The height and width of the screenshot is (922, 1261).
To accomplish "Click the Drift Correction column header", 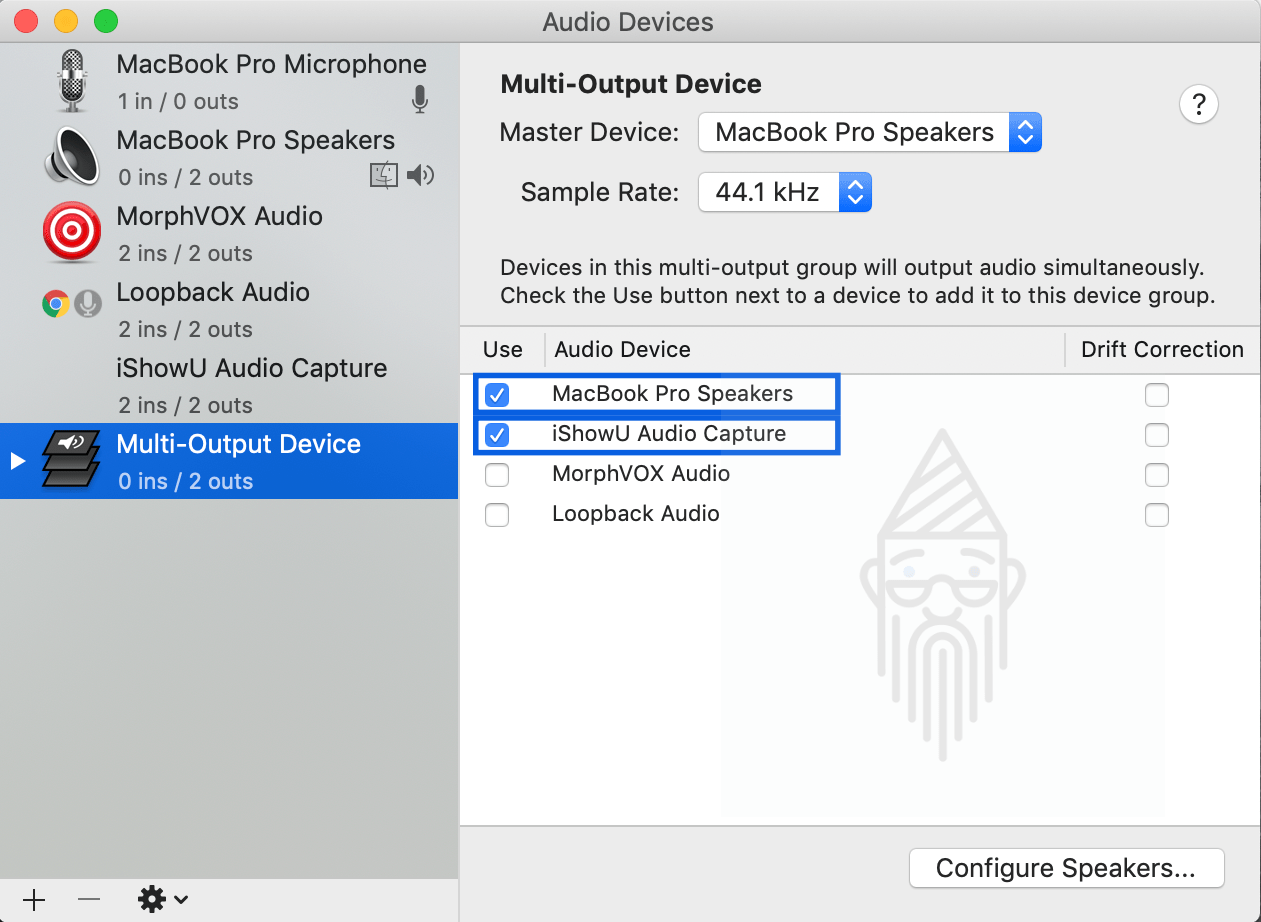I will pyautogui.click(x=1162, y=349).
